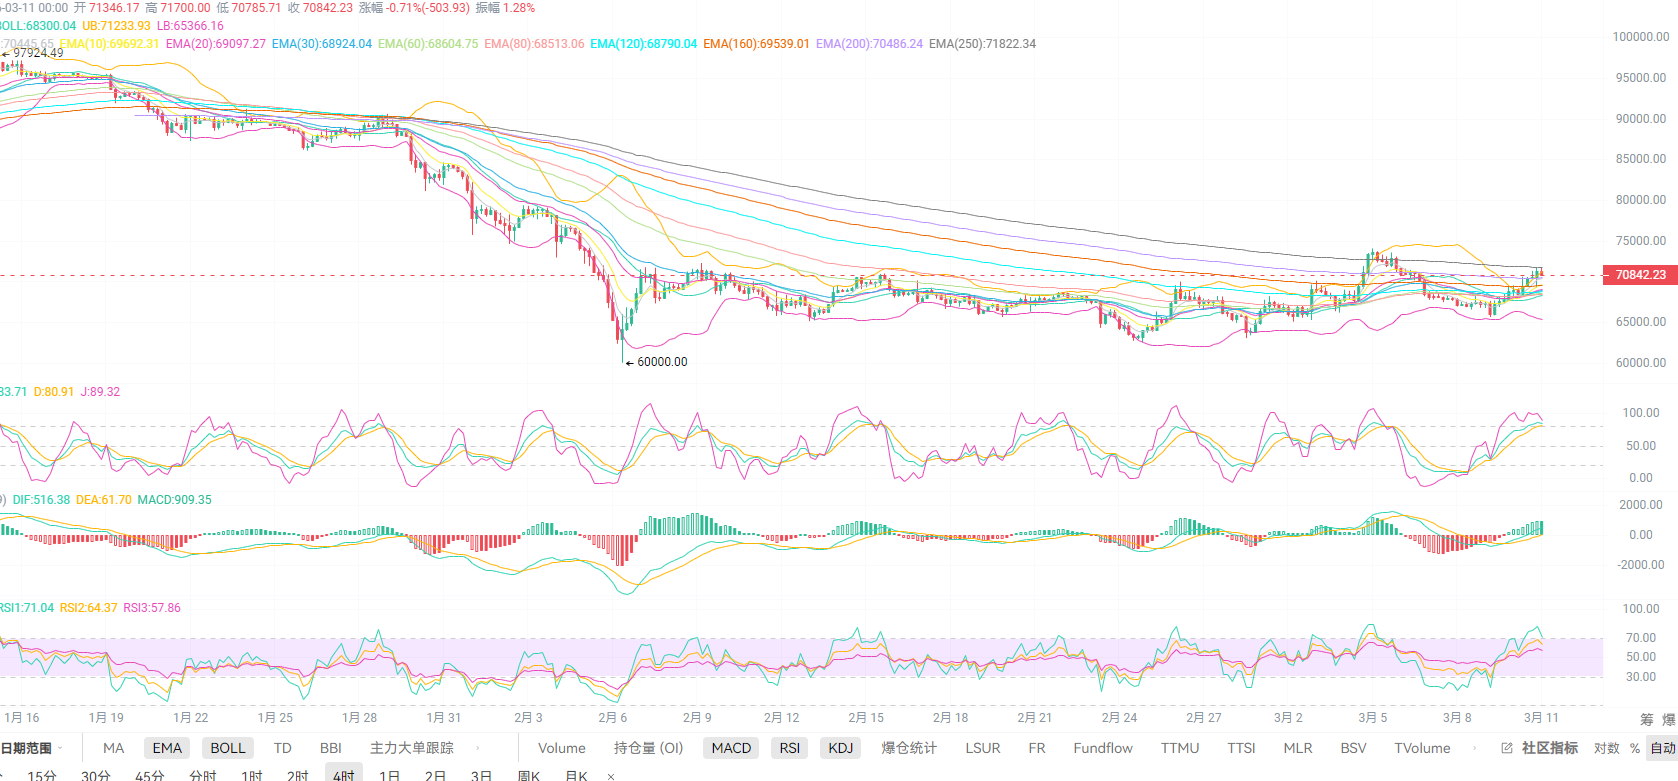Toggle the MACD sub-indicator

coord(731,748)
